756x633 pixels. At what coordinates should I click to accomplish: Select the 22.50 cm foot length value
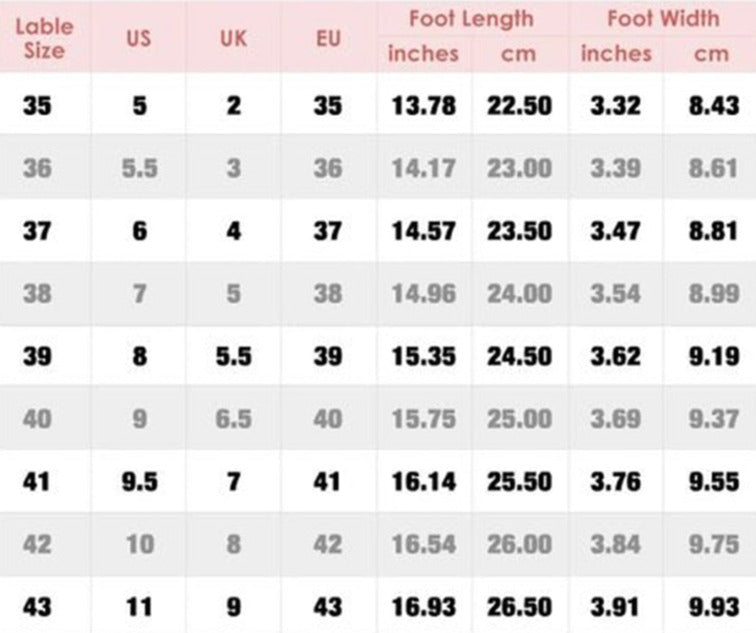(x=519, y=106)
